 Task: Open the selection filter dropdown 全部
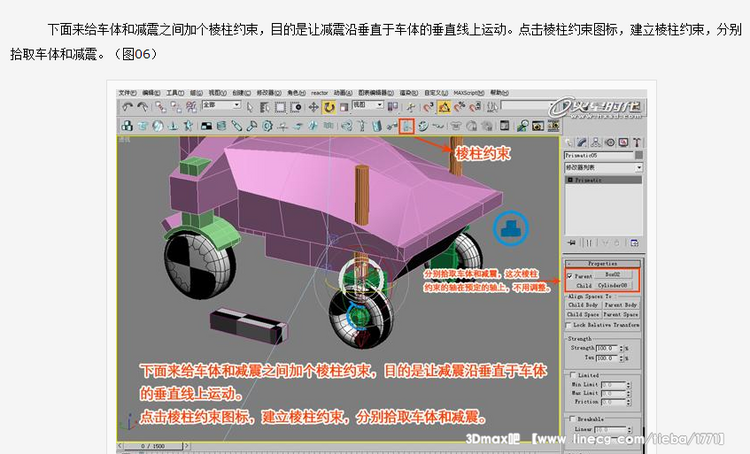click(x=221, y=105)
